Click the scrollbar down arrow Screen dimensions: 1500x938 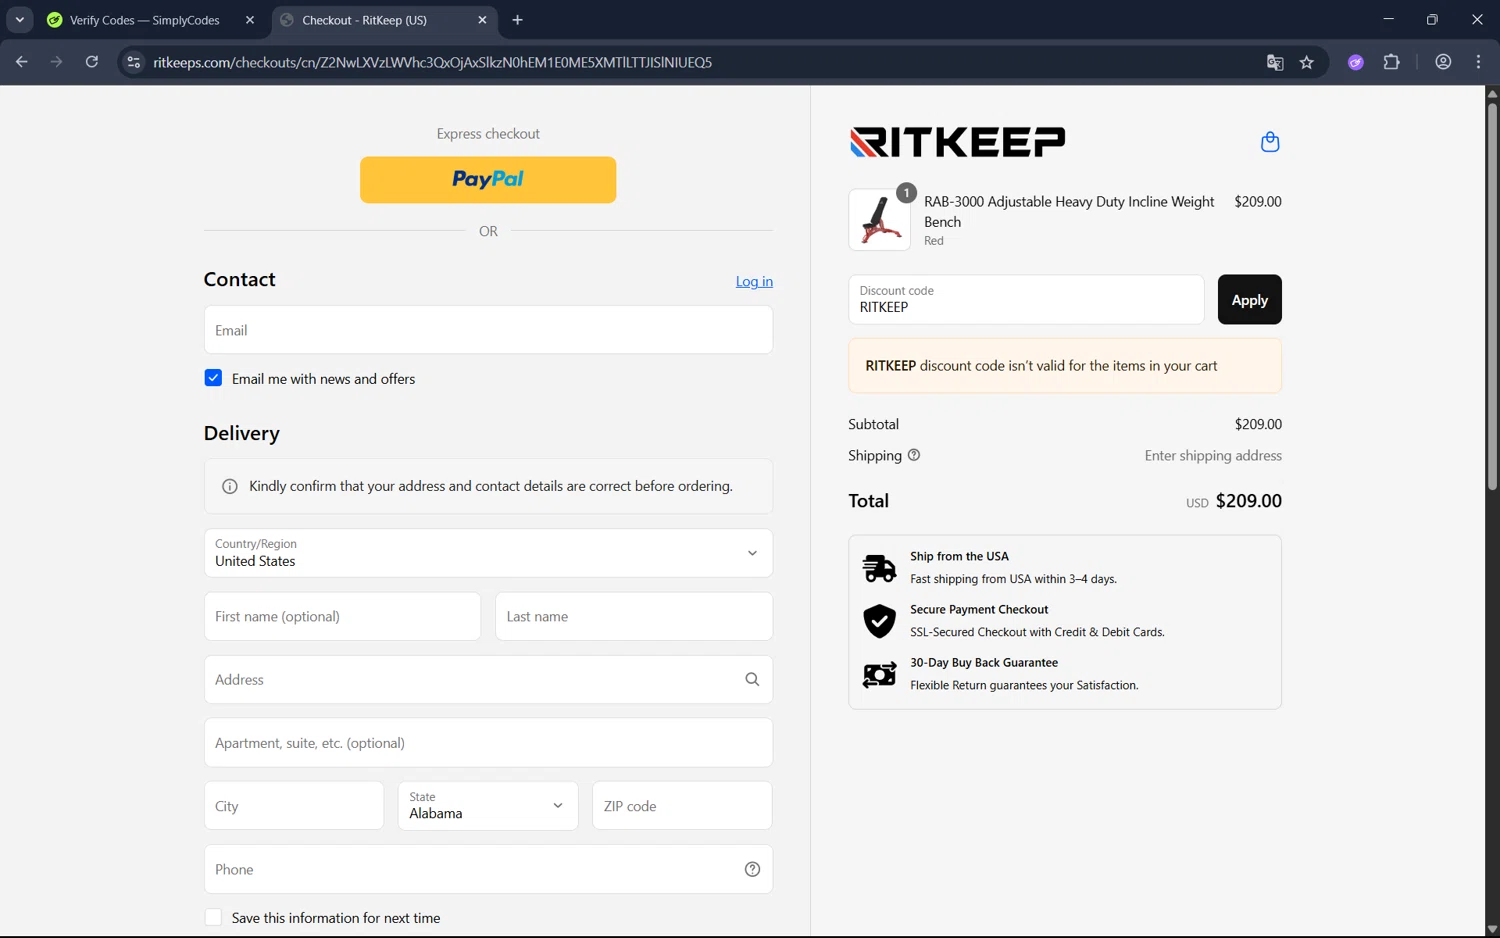[x=1492, y=929]
